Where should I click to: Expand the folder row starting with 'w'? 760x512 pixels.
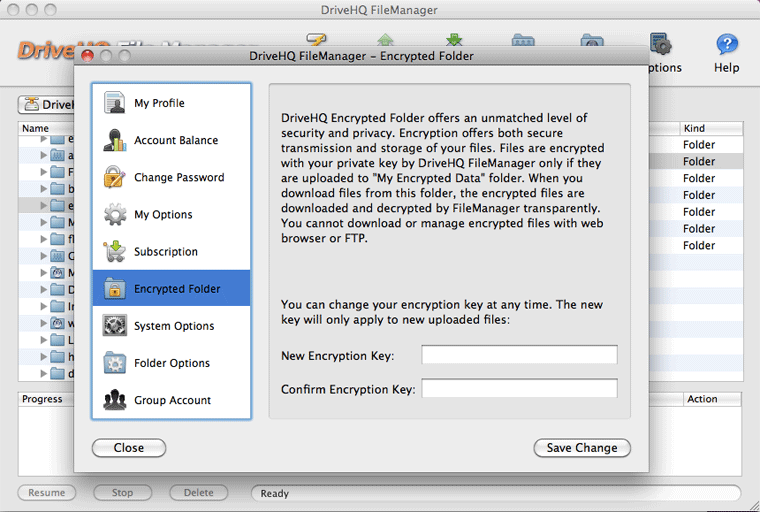click(x=43, y=323)
